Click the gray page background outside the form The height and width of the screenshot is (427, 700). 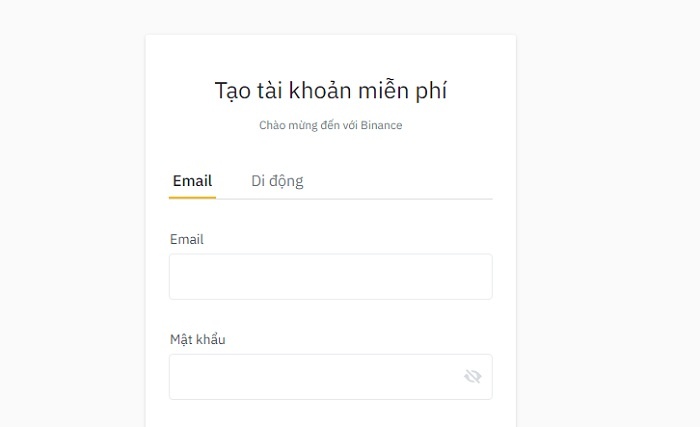click(x=607, y=214)
